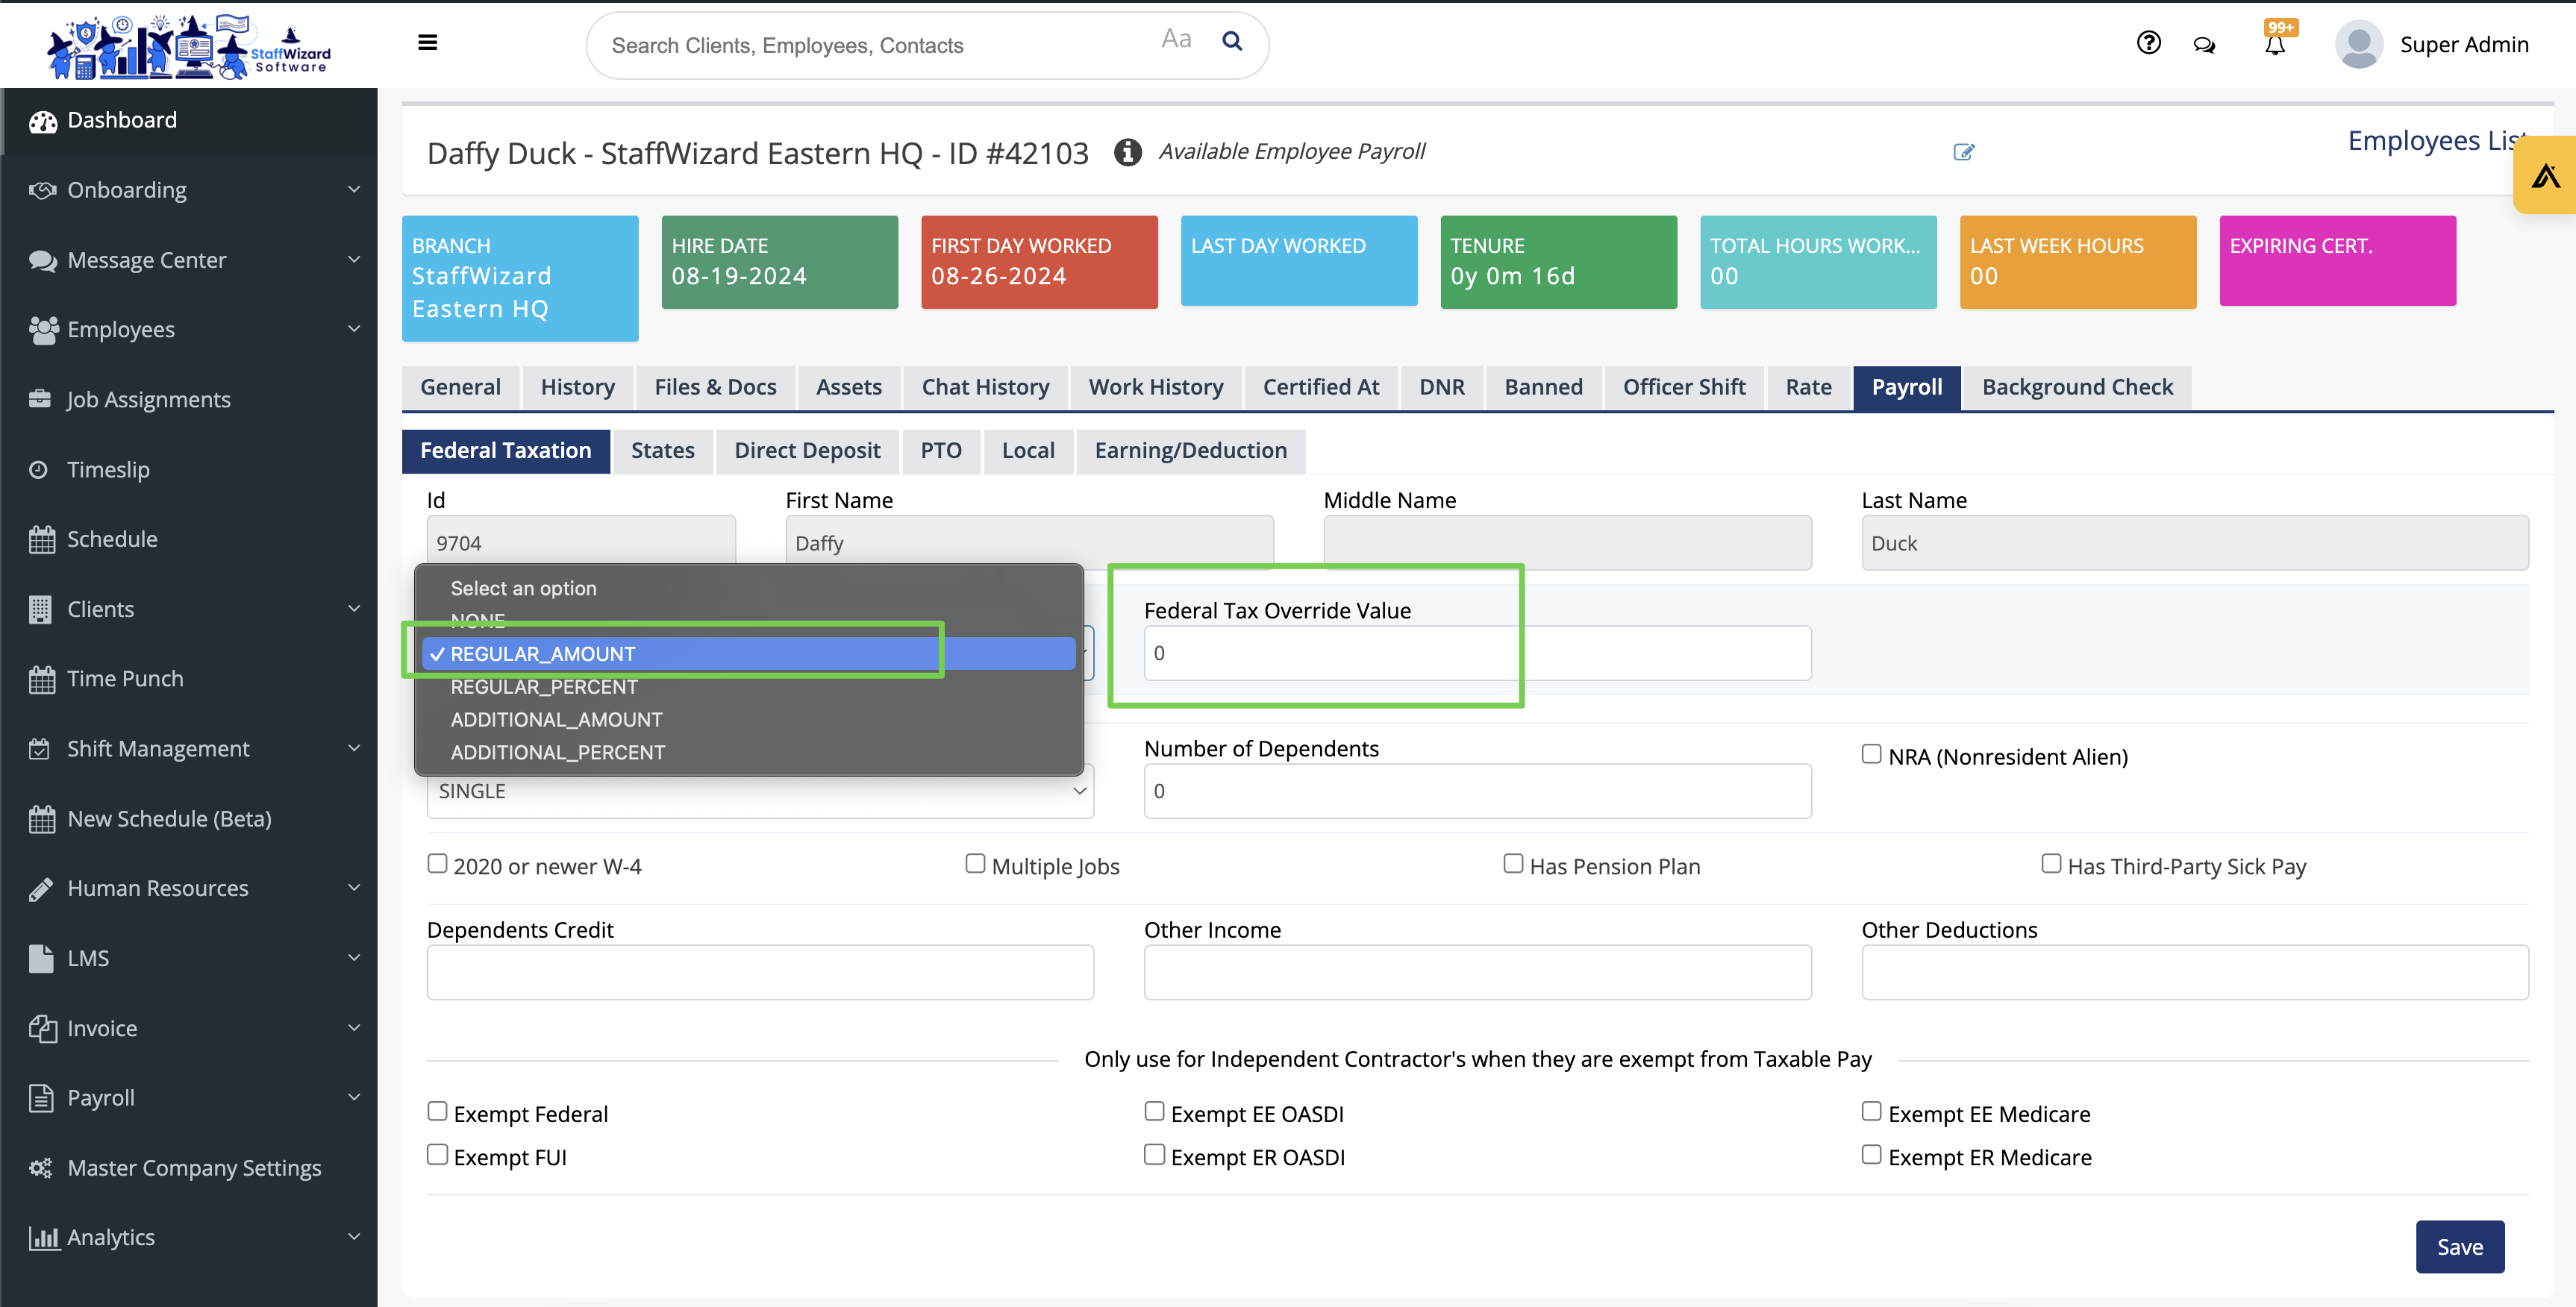Click the Schedule calendar icon
Viewport: 2576px width, 1307px height.
pyautogui.click(x=42, y=539)
